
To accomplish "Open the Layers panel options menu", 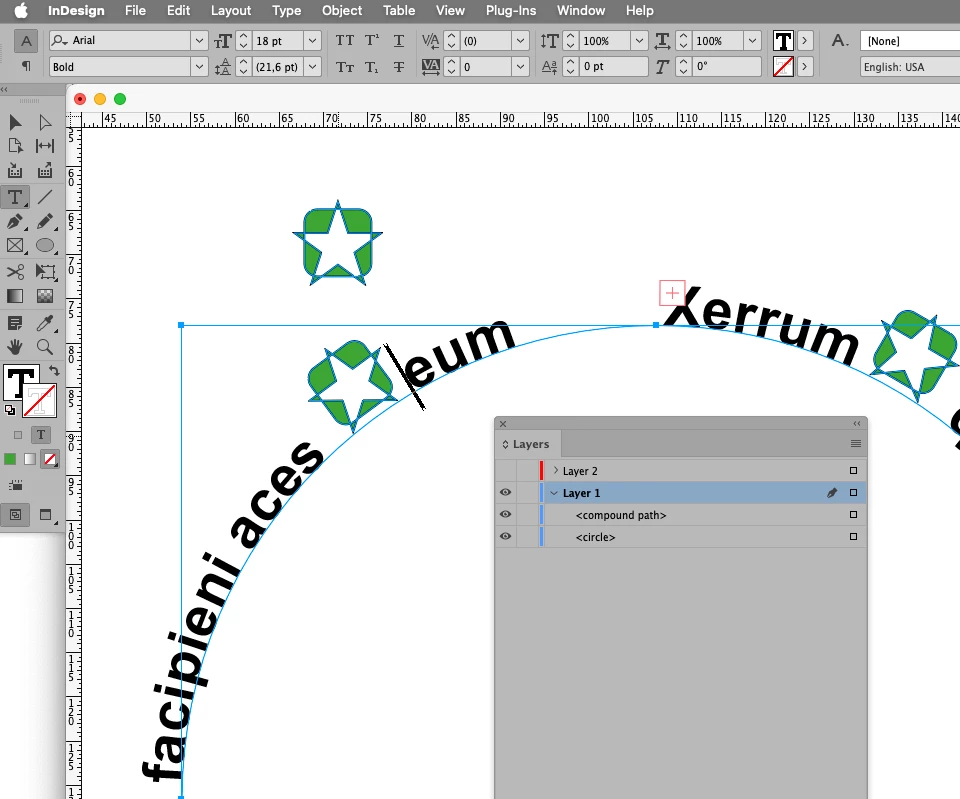I will click(x=856, y=444).
